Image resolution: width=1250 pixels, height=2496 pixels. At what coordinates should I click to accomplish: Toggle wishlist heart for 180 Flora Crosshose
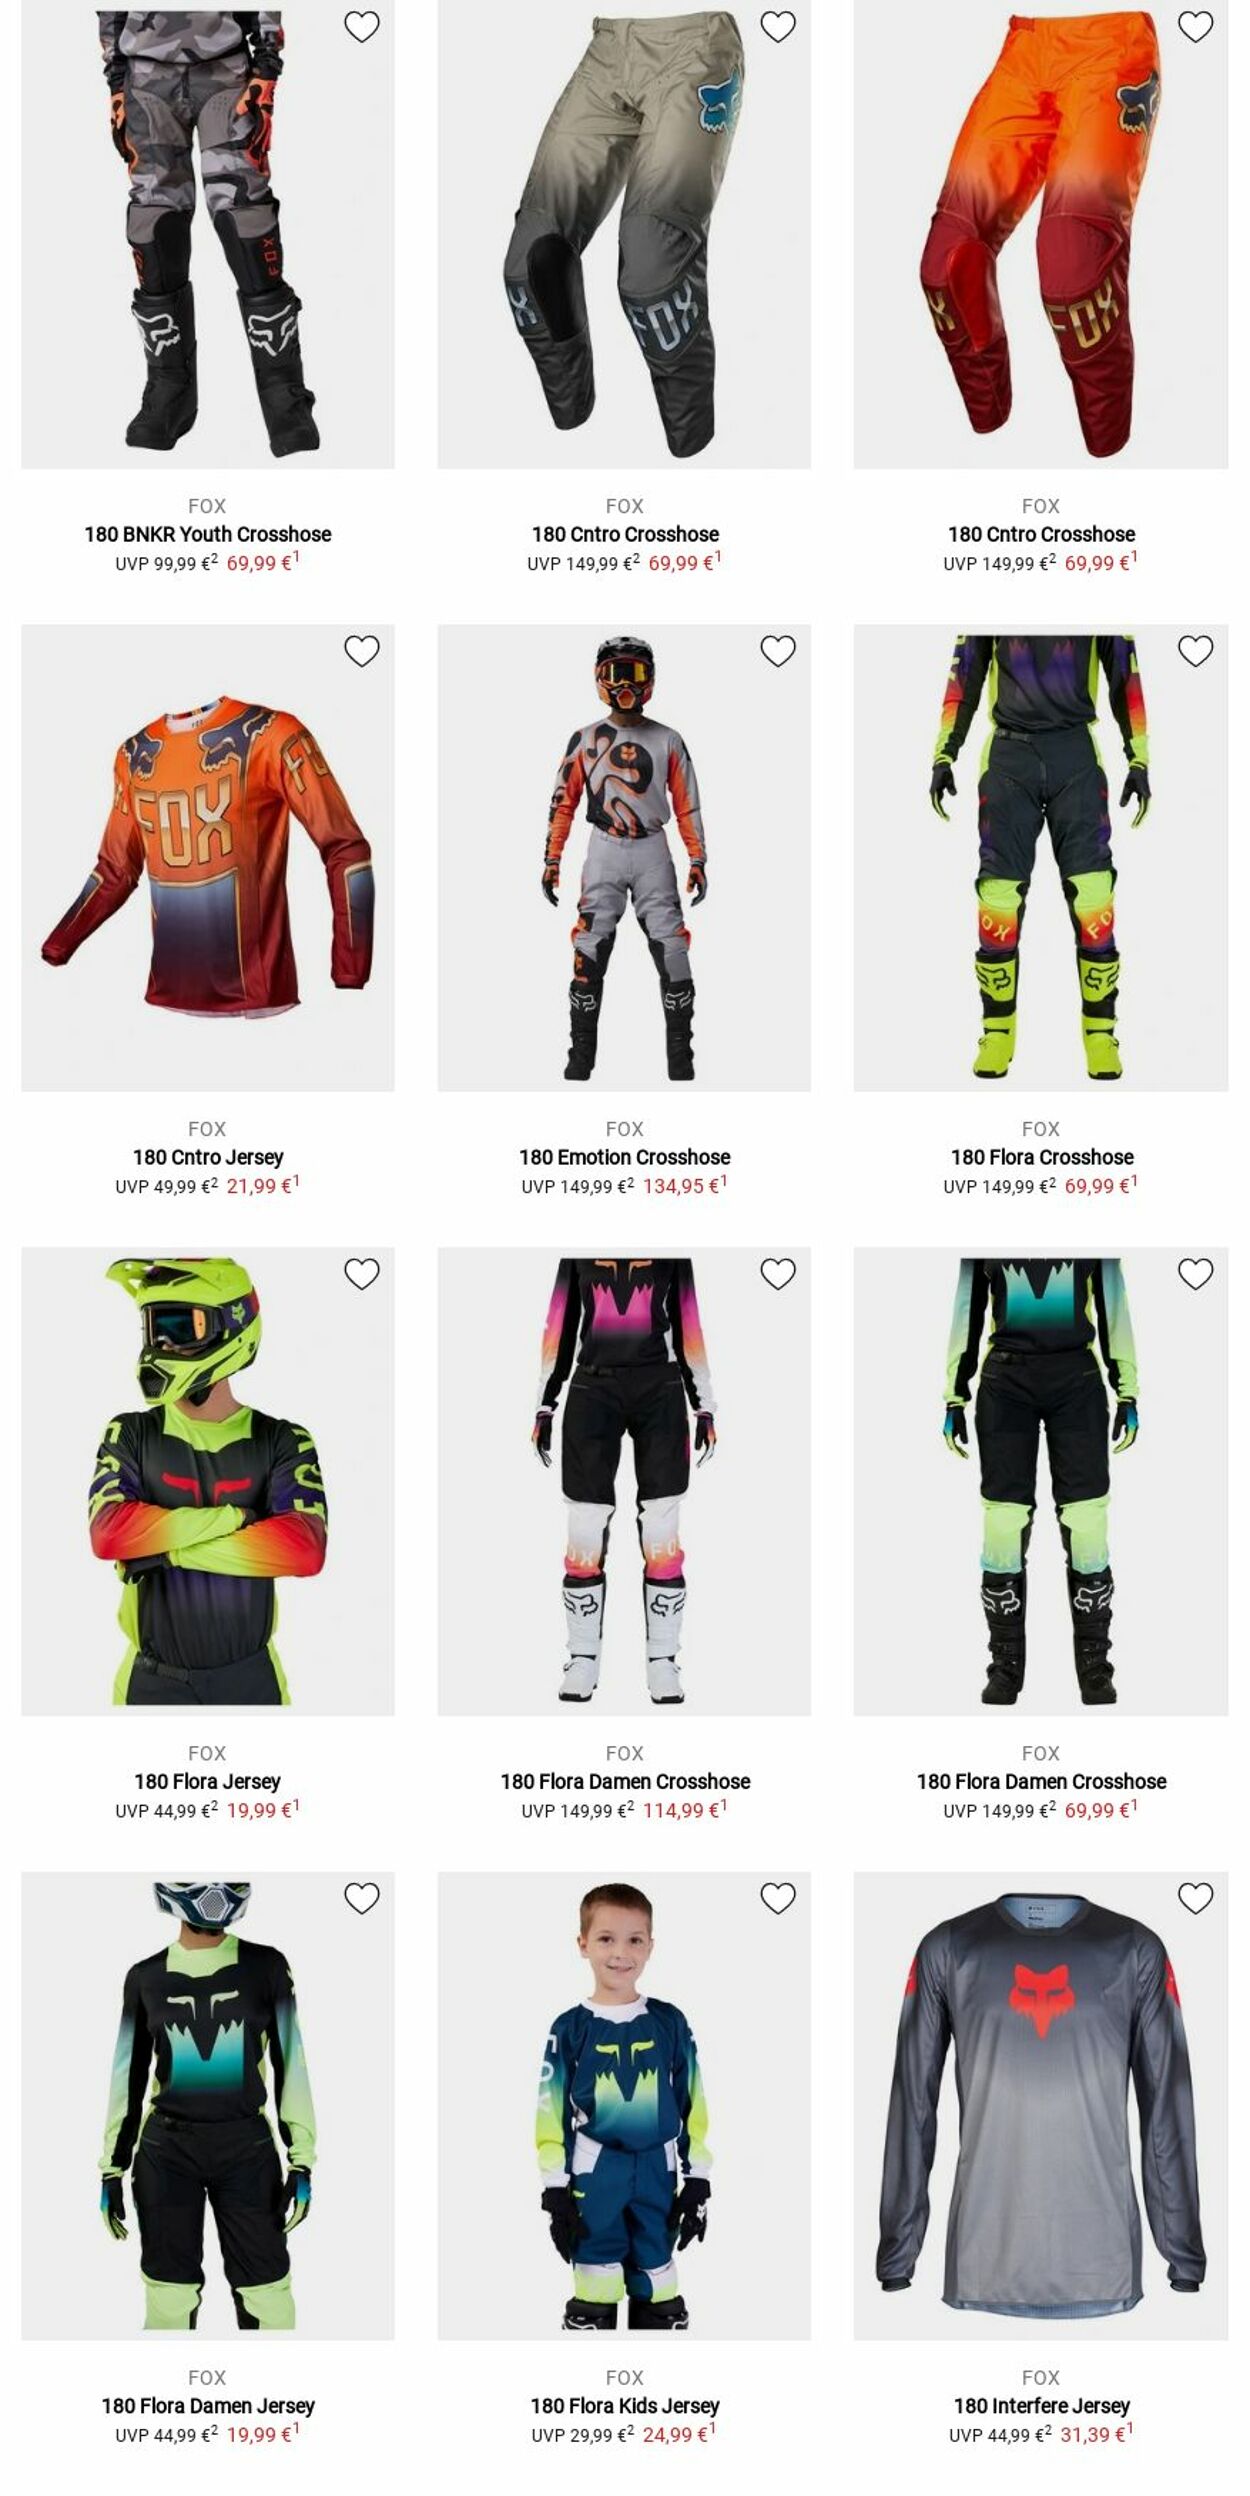[1195, 651]
